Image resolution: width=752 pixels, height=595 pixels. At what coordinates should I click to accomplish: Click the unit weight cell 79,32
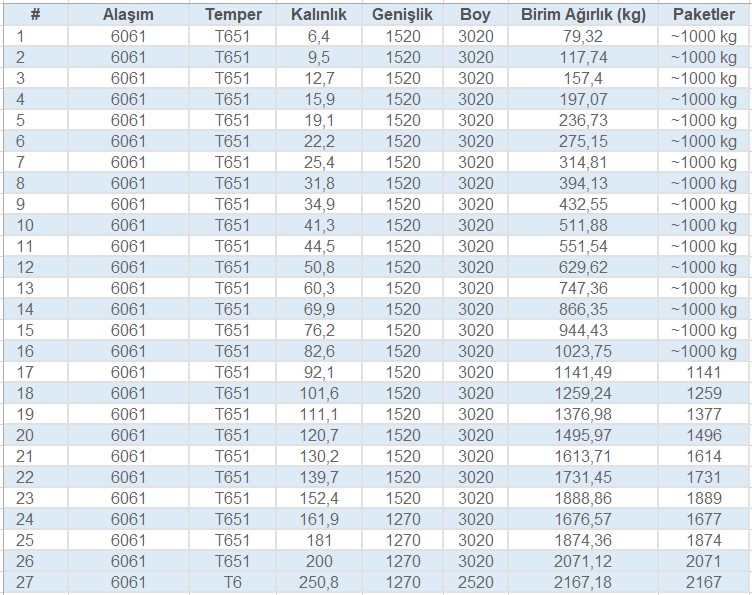tap(582, 36)
